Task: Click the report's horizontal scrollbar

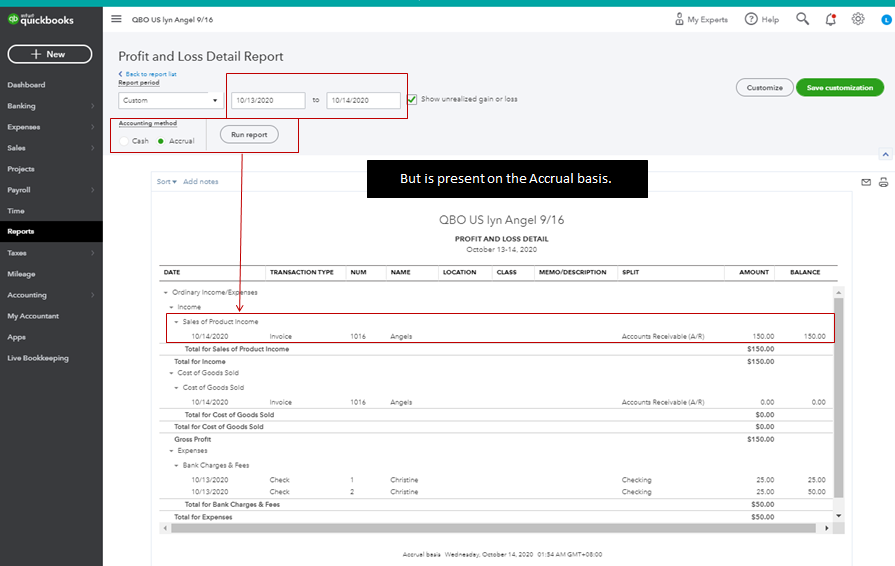Action: click(494, 528)
